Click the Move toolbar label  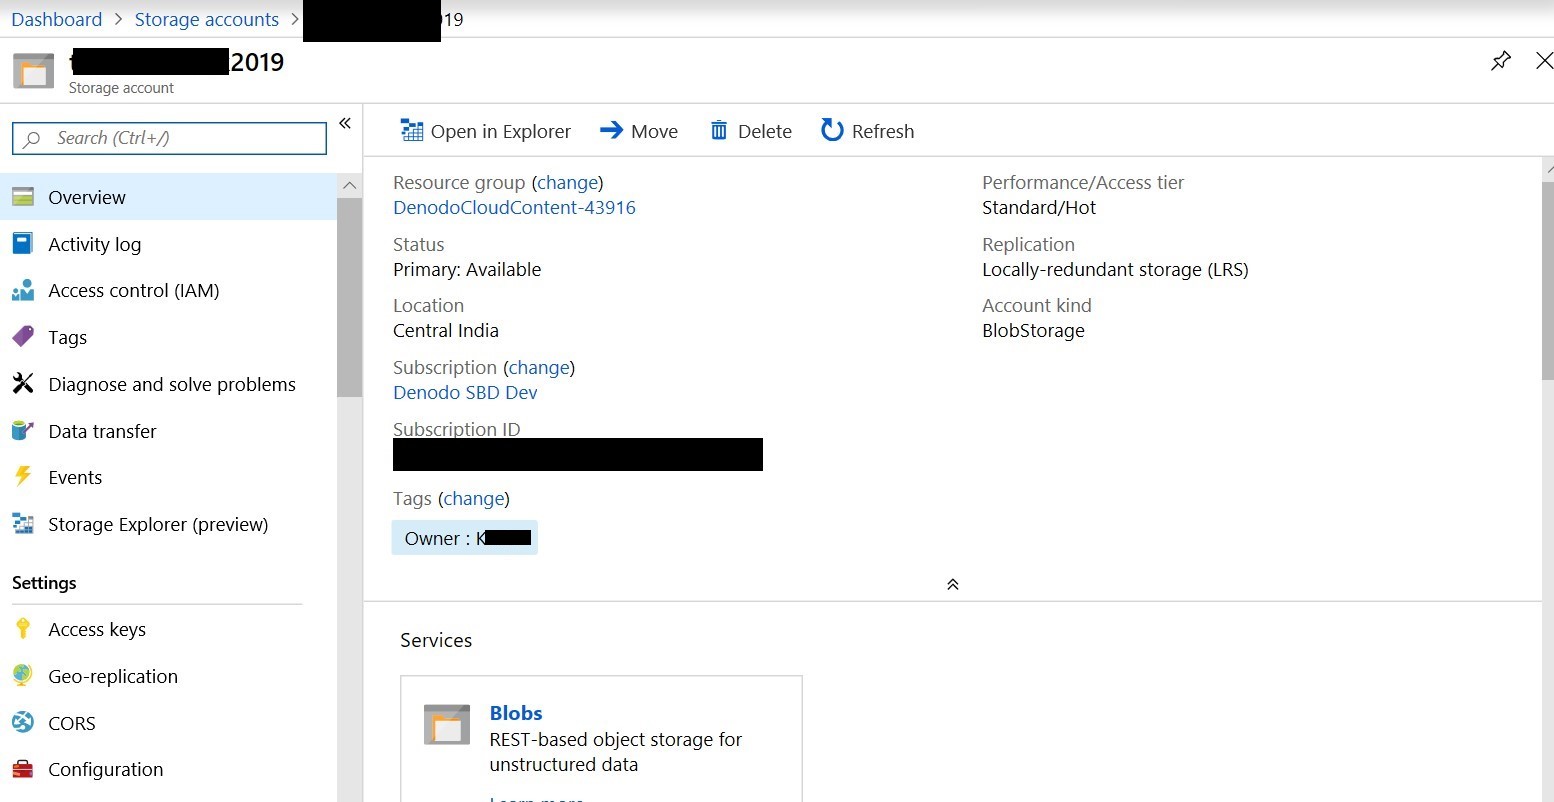(x=654, y=131)
